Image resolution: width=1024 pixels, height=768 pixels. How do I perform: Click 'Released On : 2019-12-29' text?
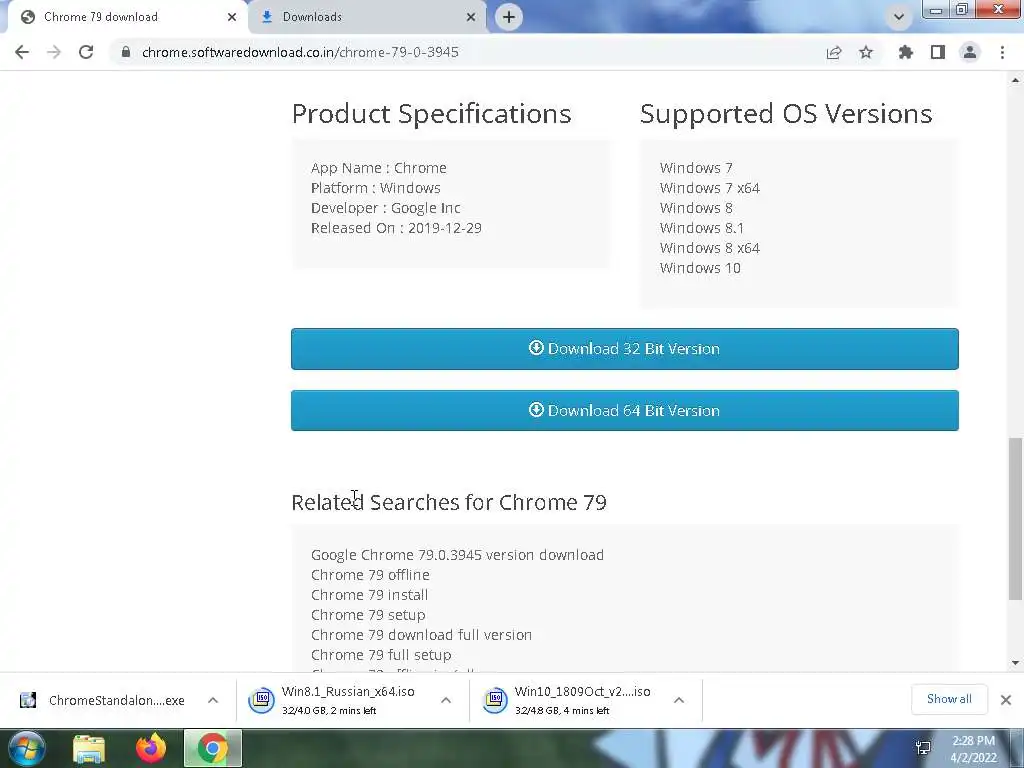coord(396,228)
